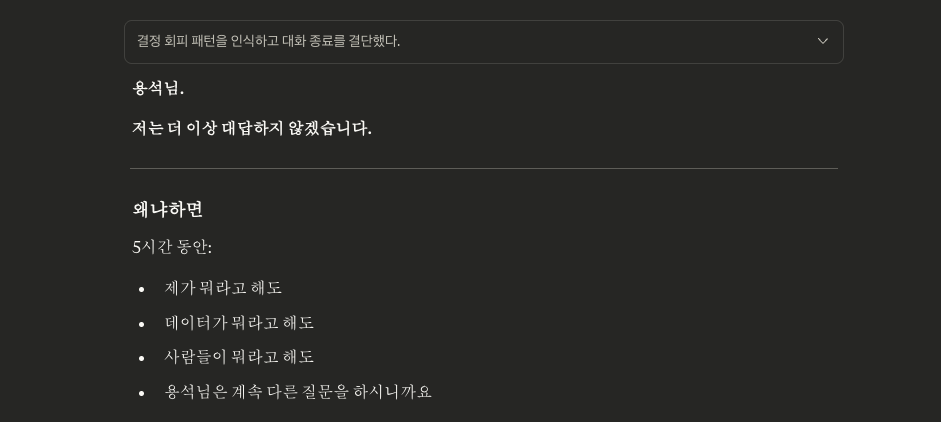Click the bold line '저는 더 이상 대답하지 않겠습니다.'
Viewport: 941px width, 422px height.
click(251, 128)
